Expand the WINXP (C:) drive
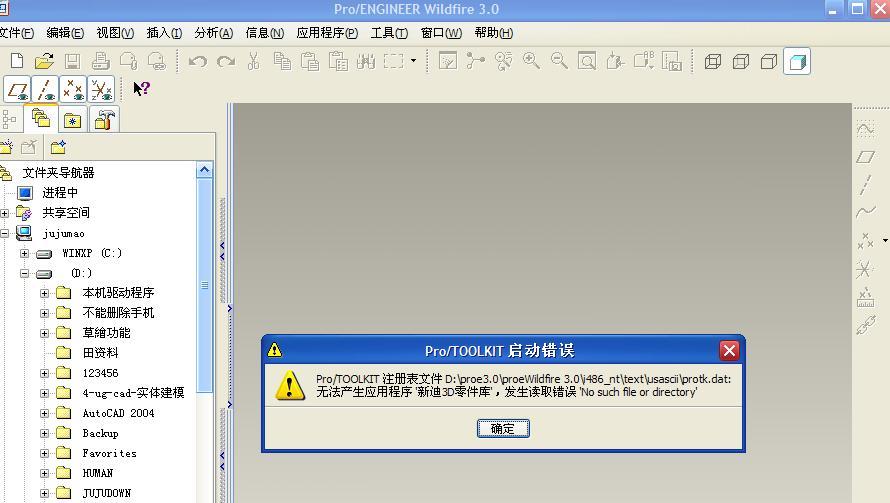The image size is (890, 503). (x=24, y=253)
